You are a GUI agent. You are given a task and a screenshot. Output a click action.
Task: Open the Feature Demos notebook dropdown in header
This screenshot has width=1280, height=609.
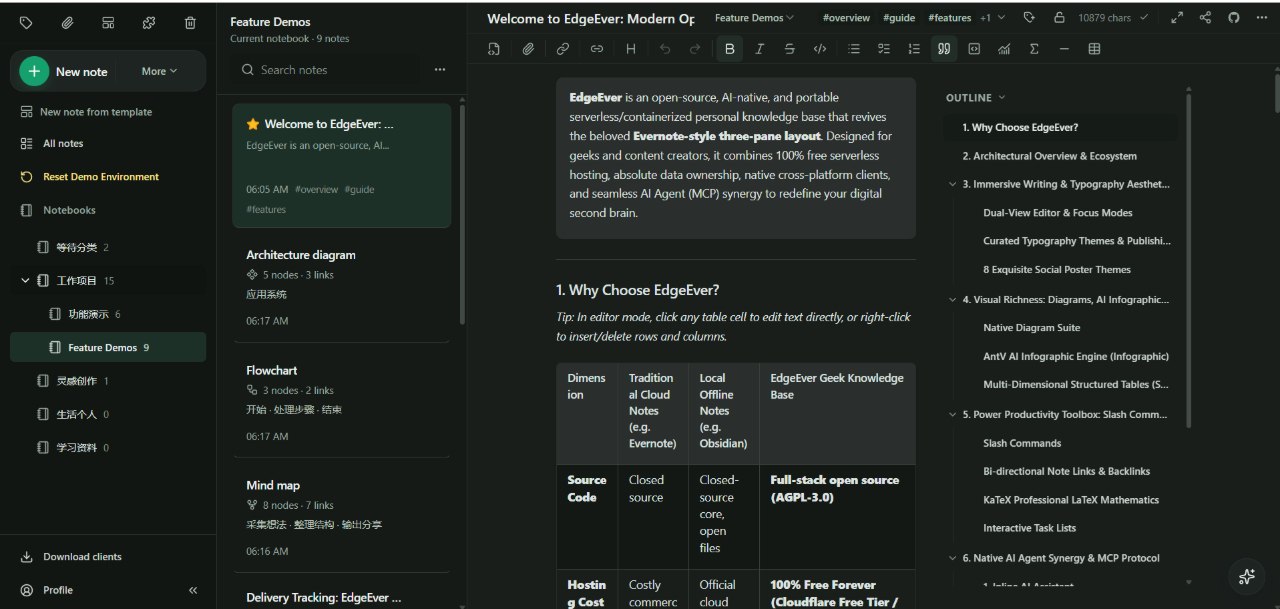tap(755, 18)
